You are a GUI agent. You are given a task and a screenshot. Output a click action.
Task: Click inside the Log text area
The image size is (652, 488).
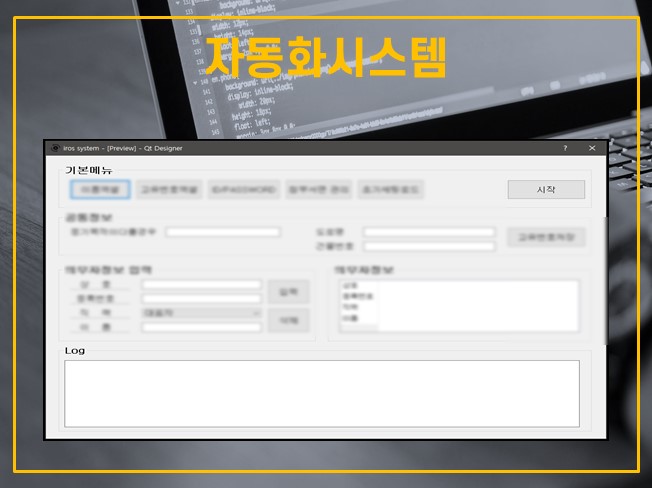click(321, 393)
